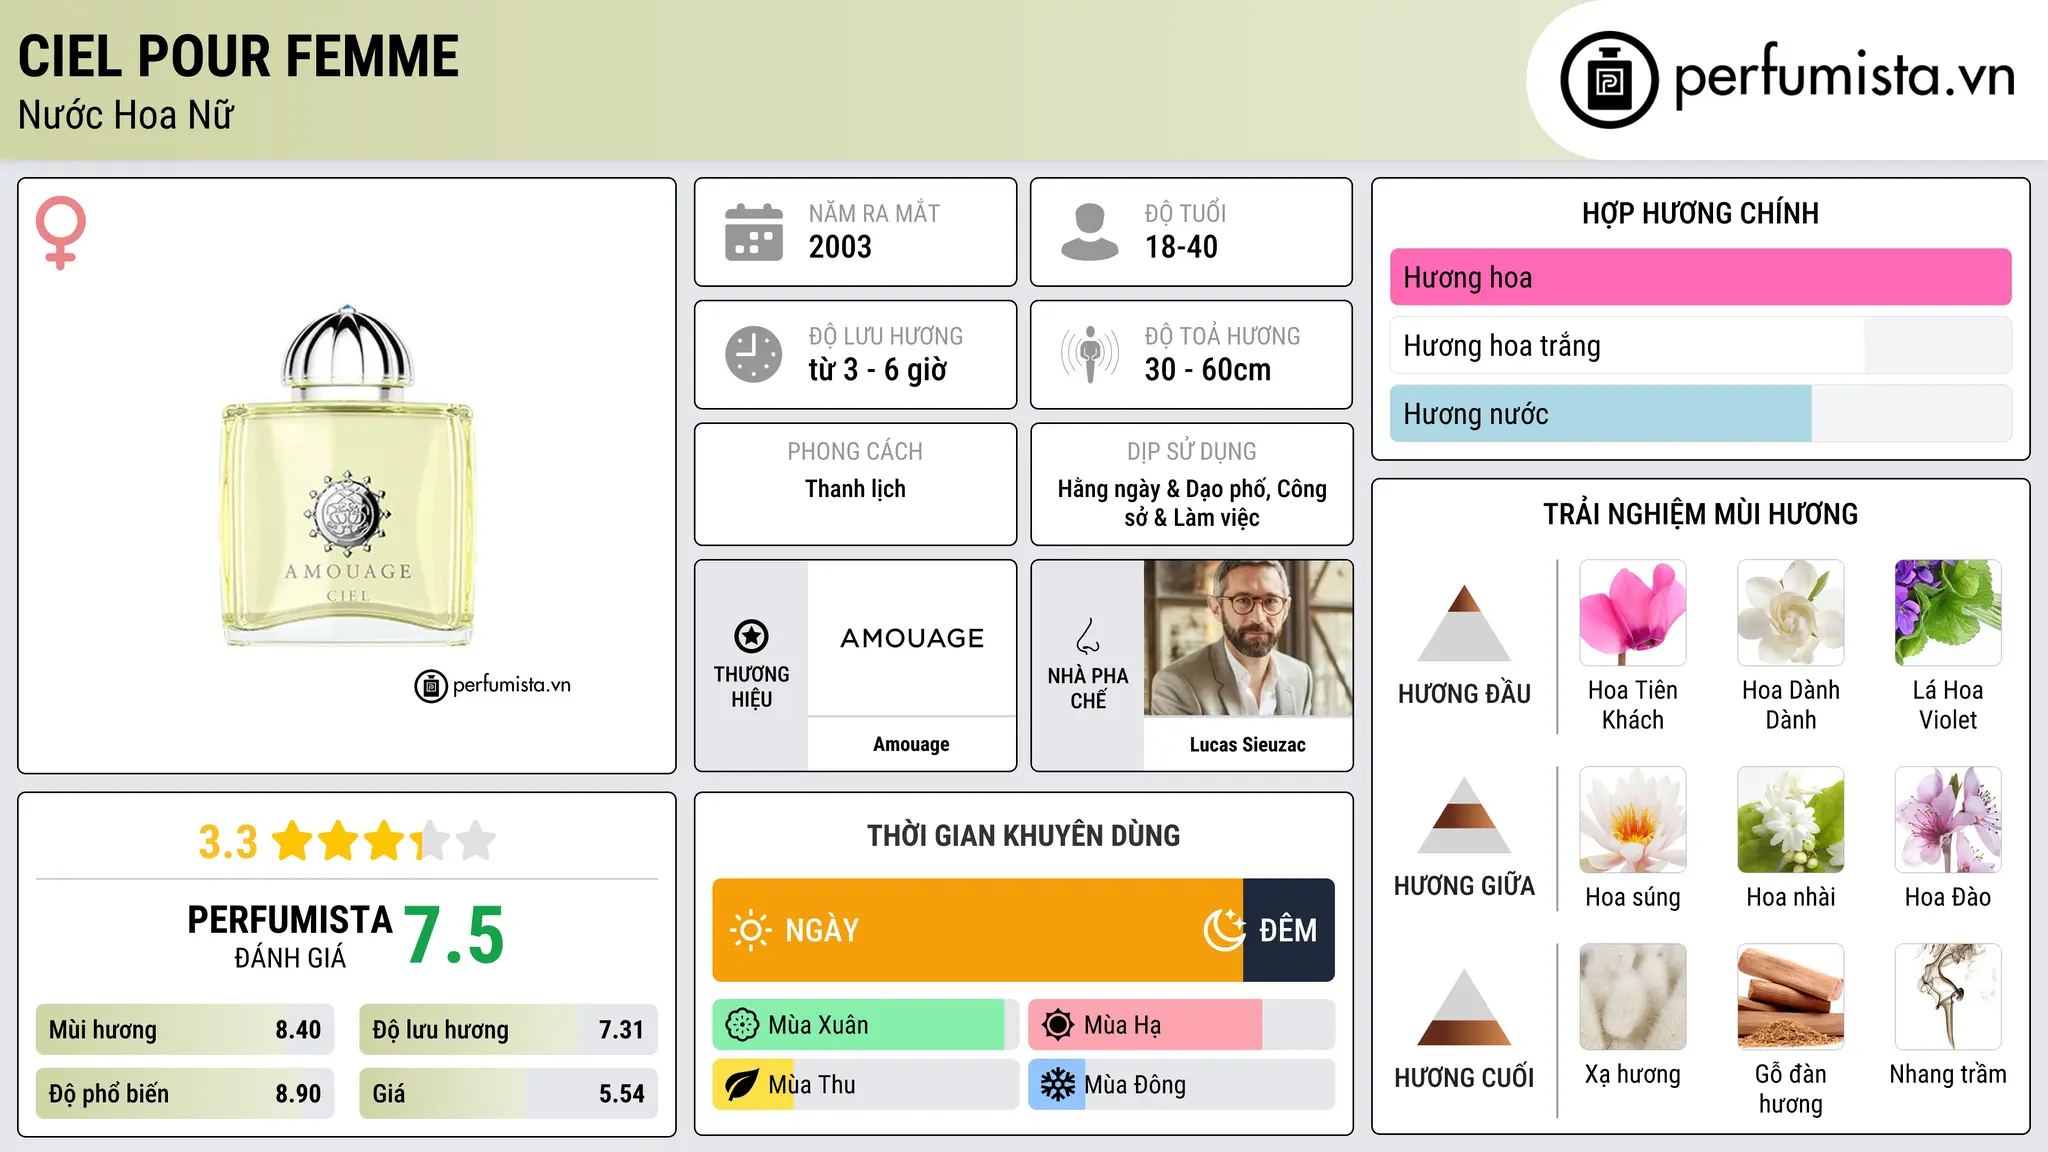Click the Thời Gian Khuyên Dùng heading

coord(1023,835)
